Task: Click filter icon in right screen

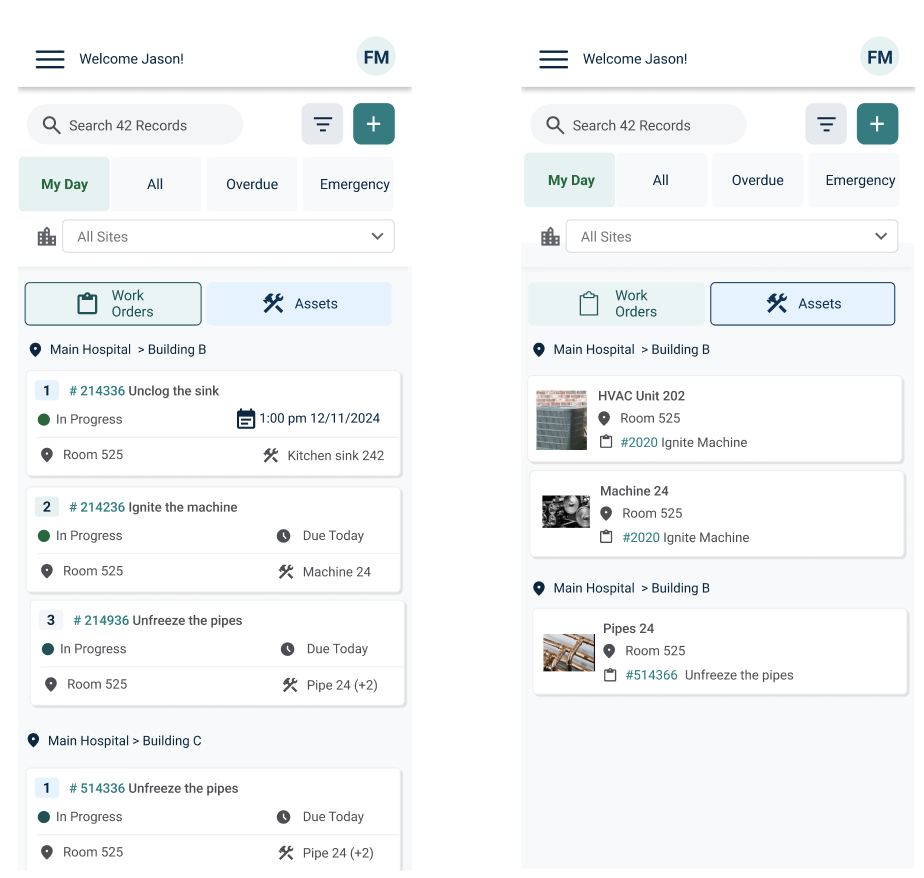Action: tap(826, 124)
